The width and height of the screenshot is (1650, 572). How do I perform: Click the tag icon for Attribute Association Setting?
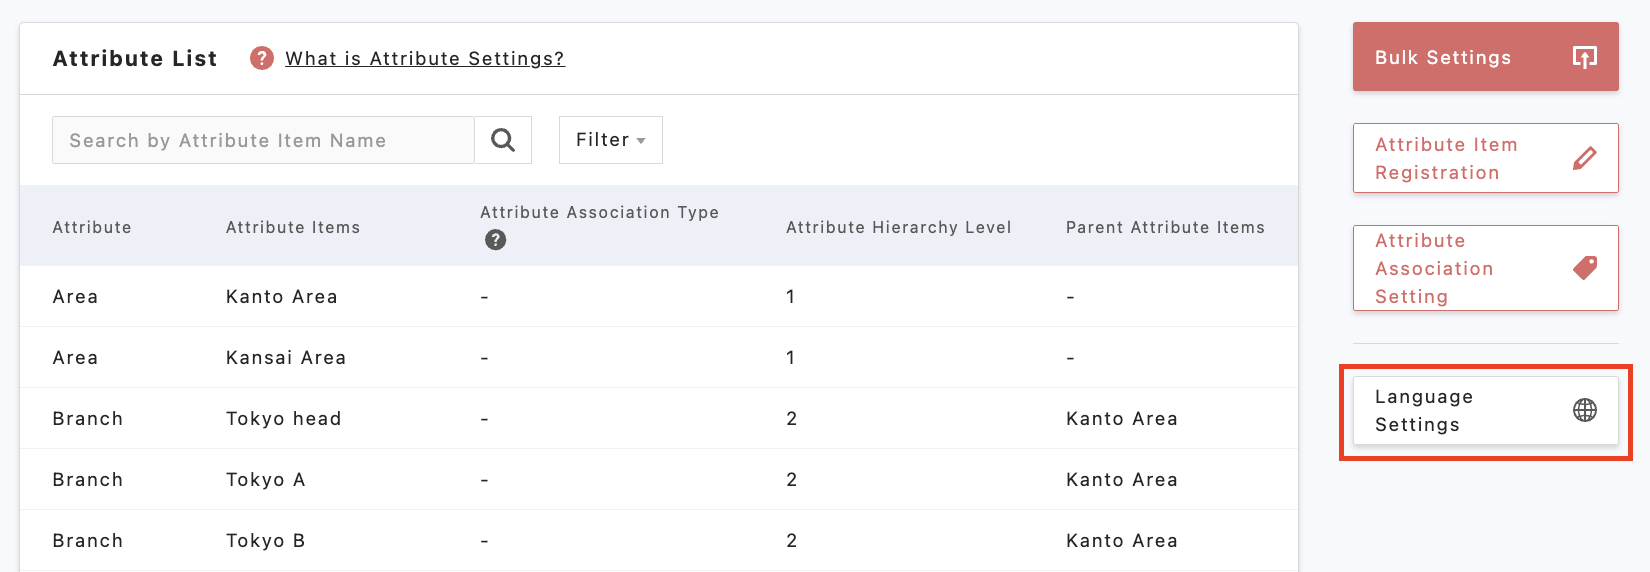(x=1584, y=268)
